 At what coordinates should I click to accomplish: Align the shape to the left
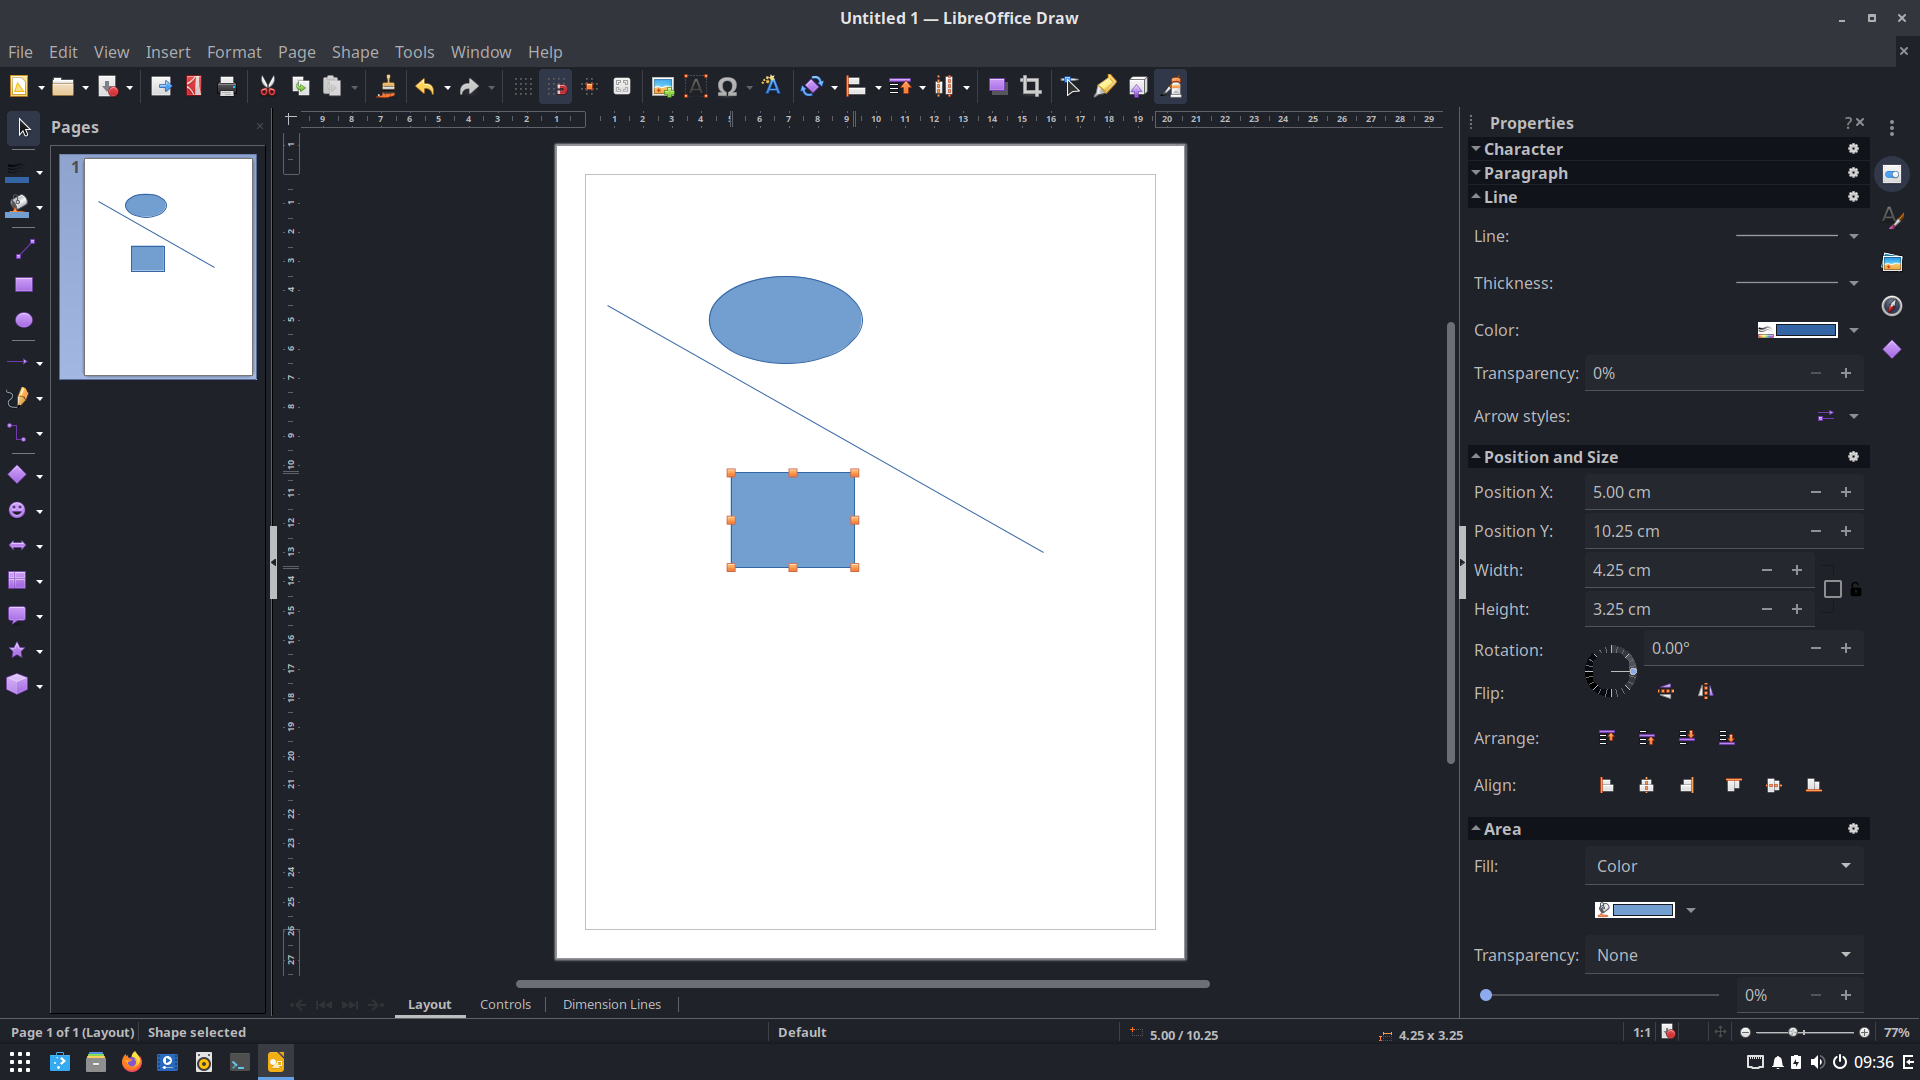[1607, 785]
